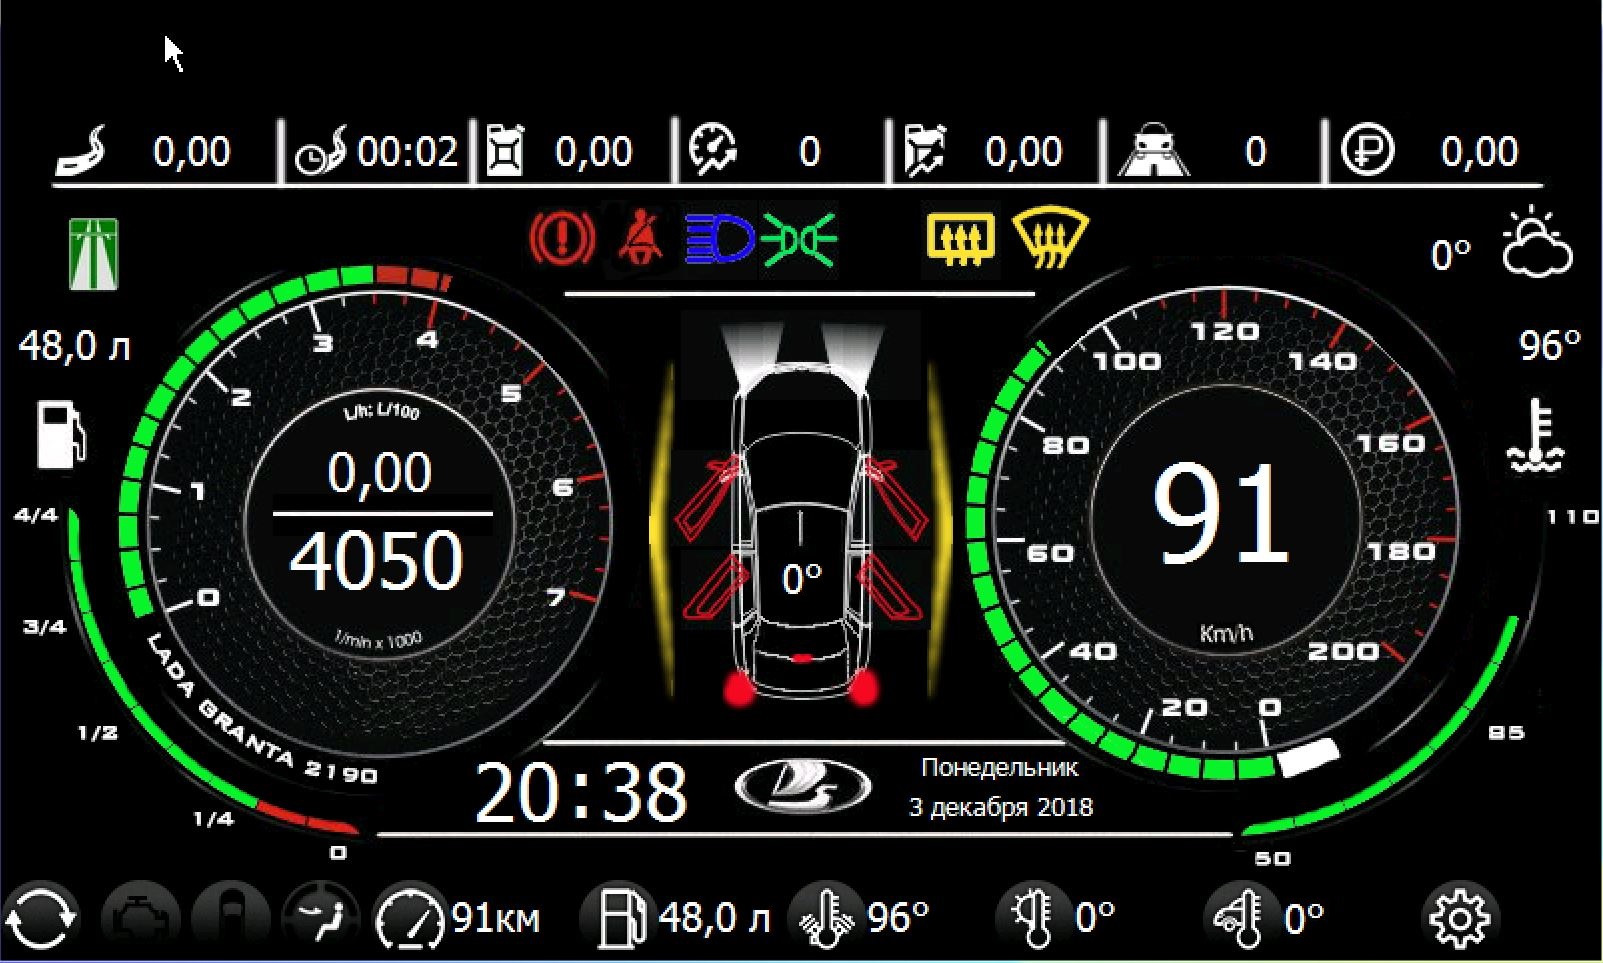Click the green highway mode icon

(x=93, y=254)
